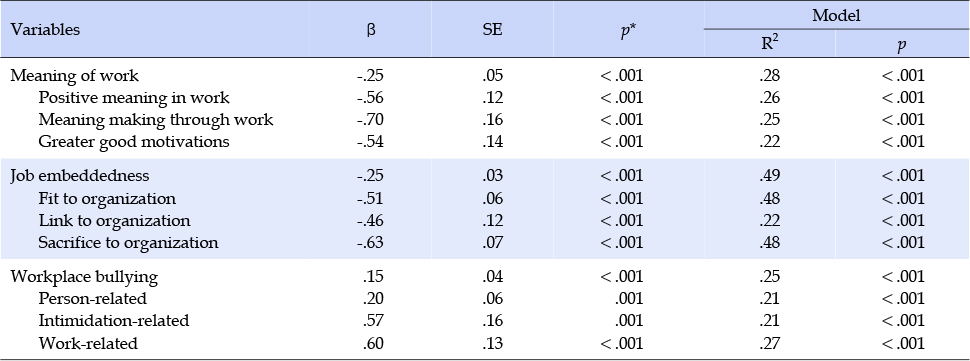Select Sacrifice to organization row label
This screenshot has height=361, width=970.
tap(128, 242)
